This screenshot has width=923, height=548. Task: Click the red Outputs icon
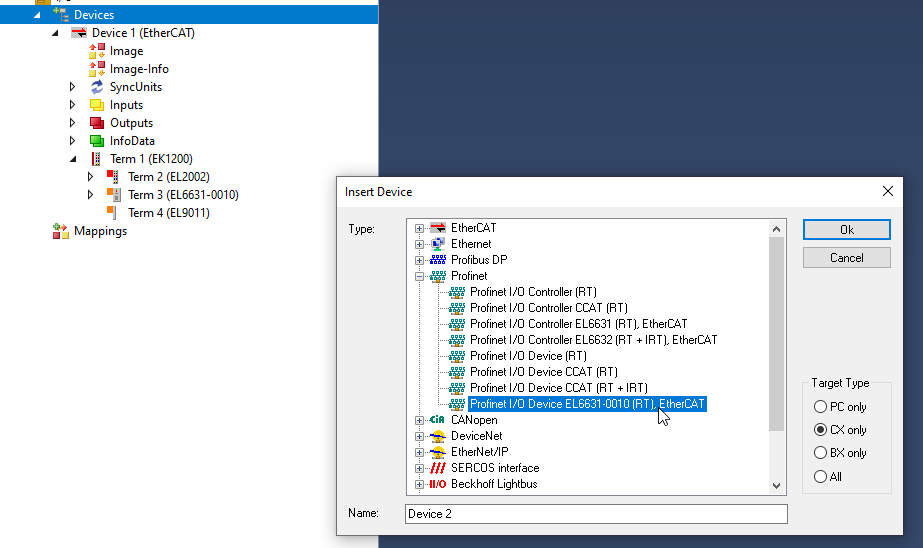pyautogui.click(x=97, y=123)
